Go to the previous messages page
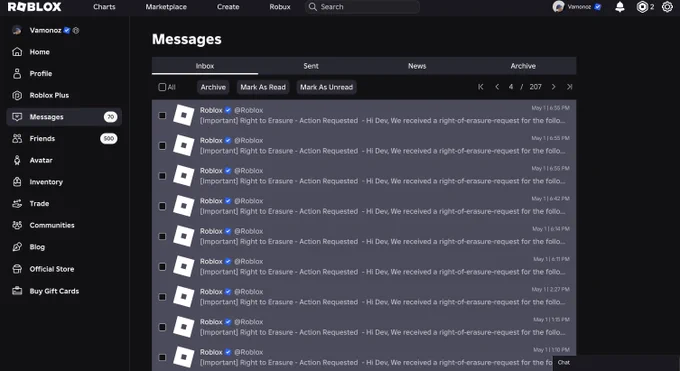 coord(497,87)
